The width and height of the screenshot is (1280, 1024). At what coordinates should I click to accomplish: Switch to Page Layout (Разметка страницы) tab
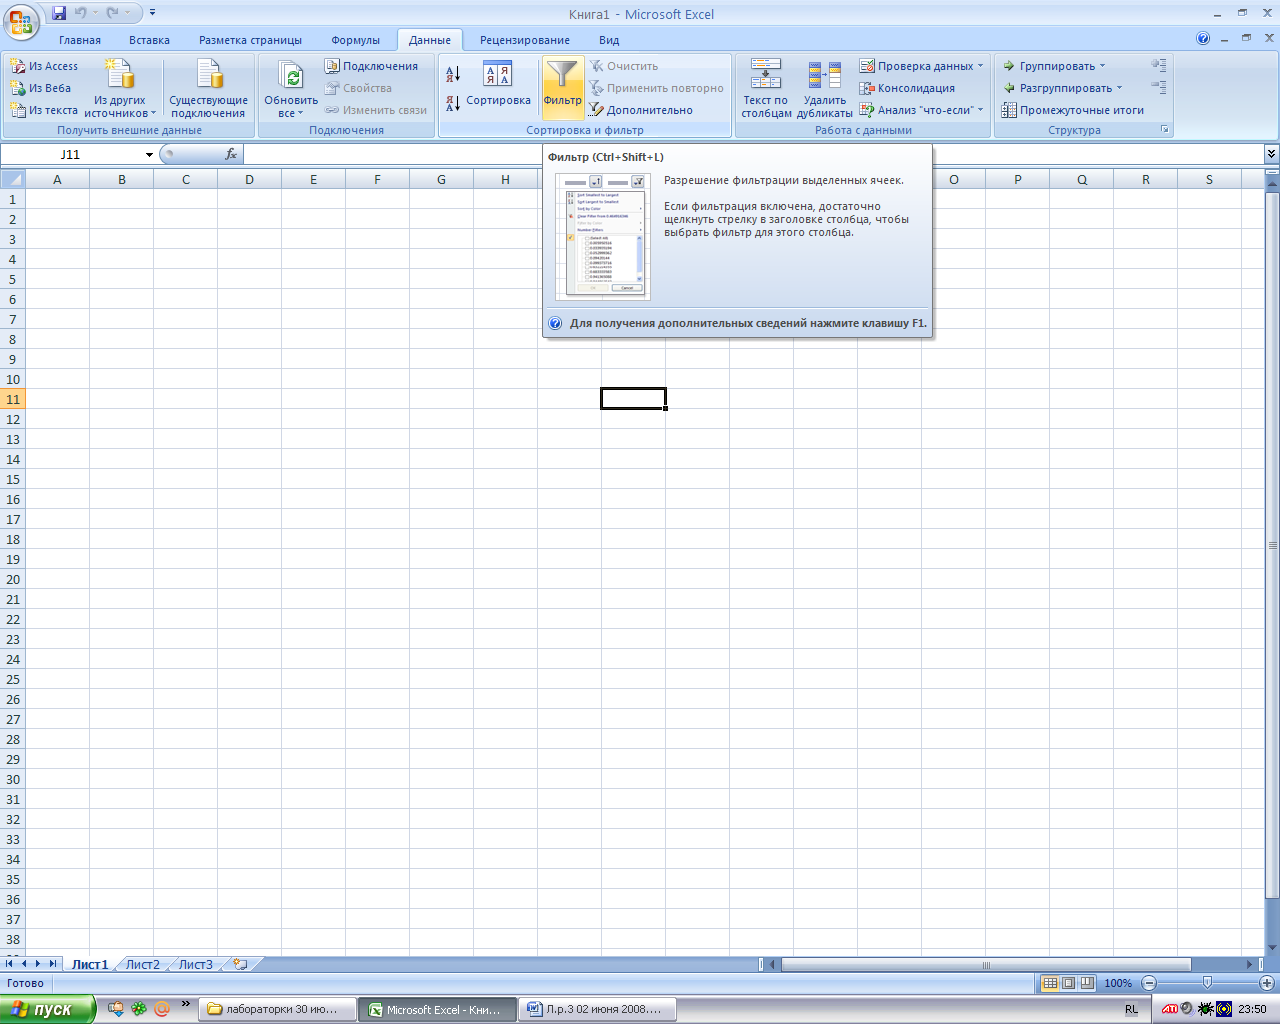pyautogui.click(x=250, y=40)
